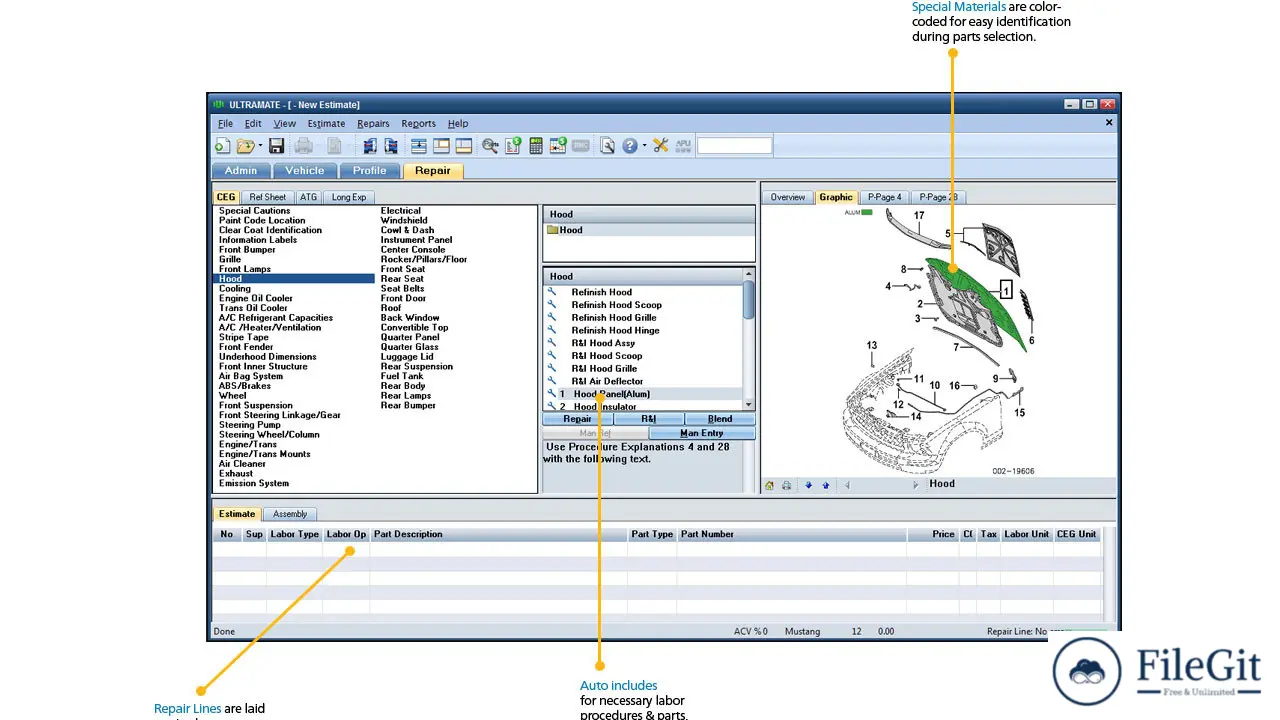Click the magnifier search icon in the toolbar
1280x720 pixels.
pyautogui.click(x=489, y=146)
